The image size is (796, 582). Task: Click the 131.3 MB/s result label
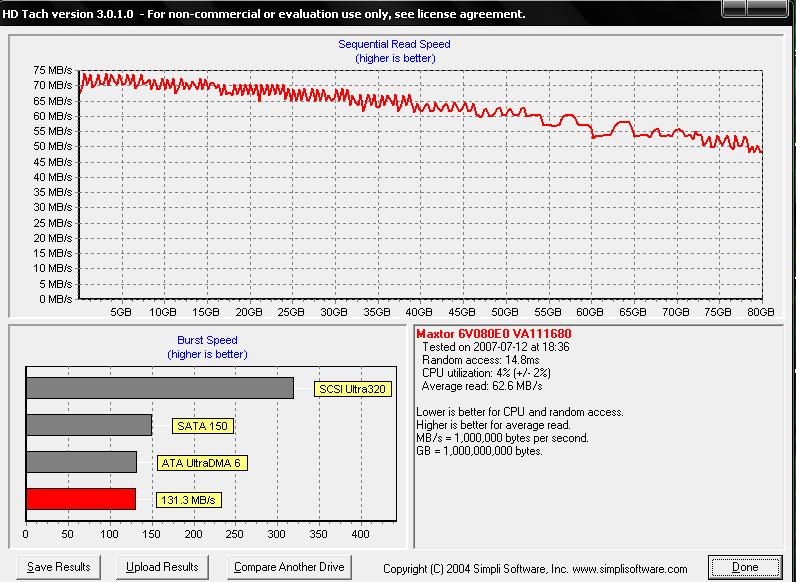pos(189,500)
